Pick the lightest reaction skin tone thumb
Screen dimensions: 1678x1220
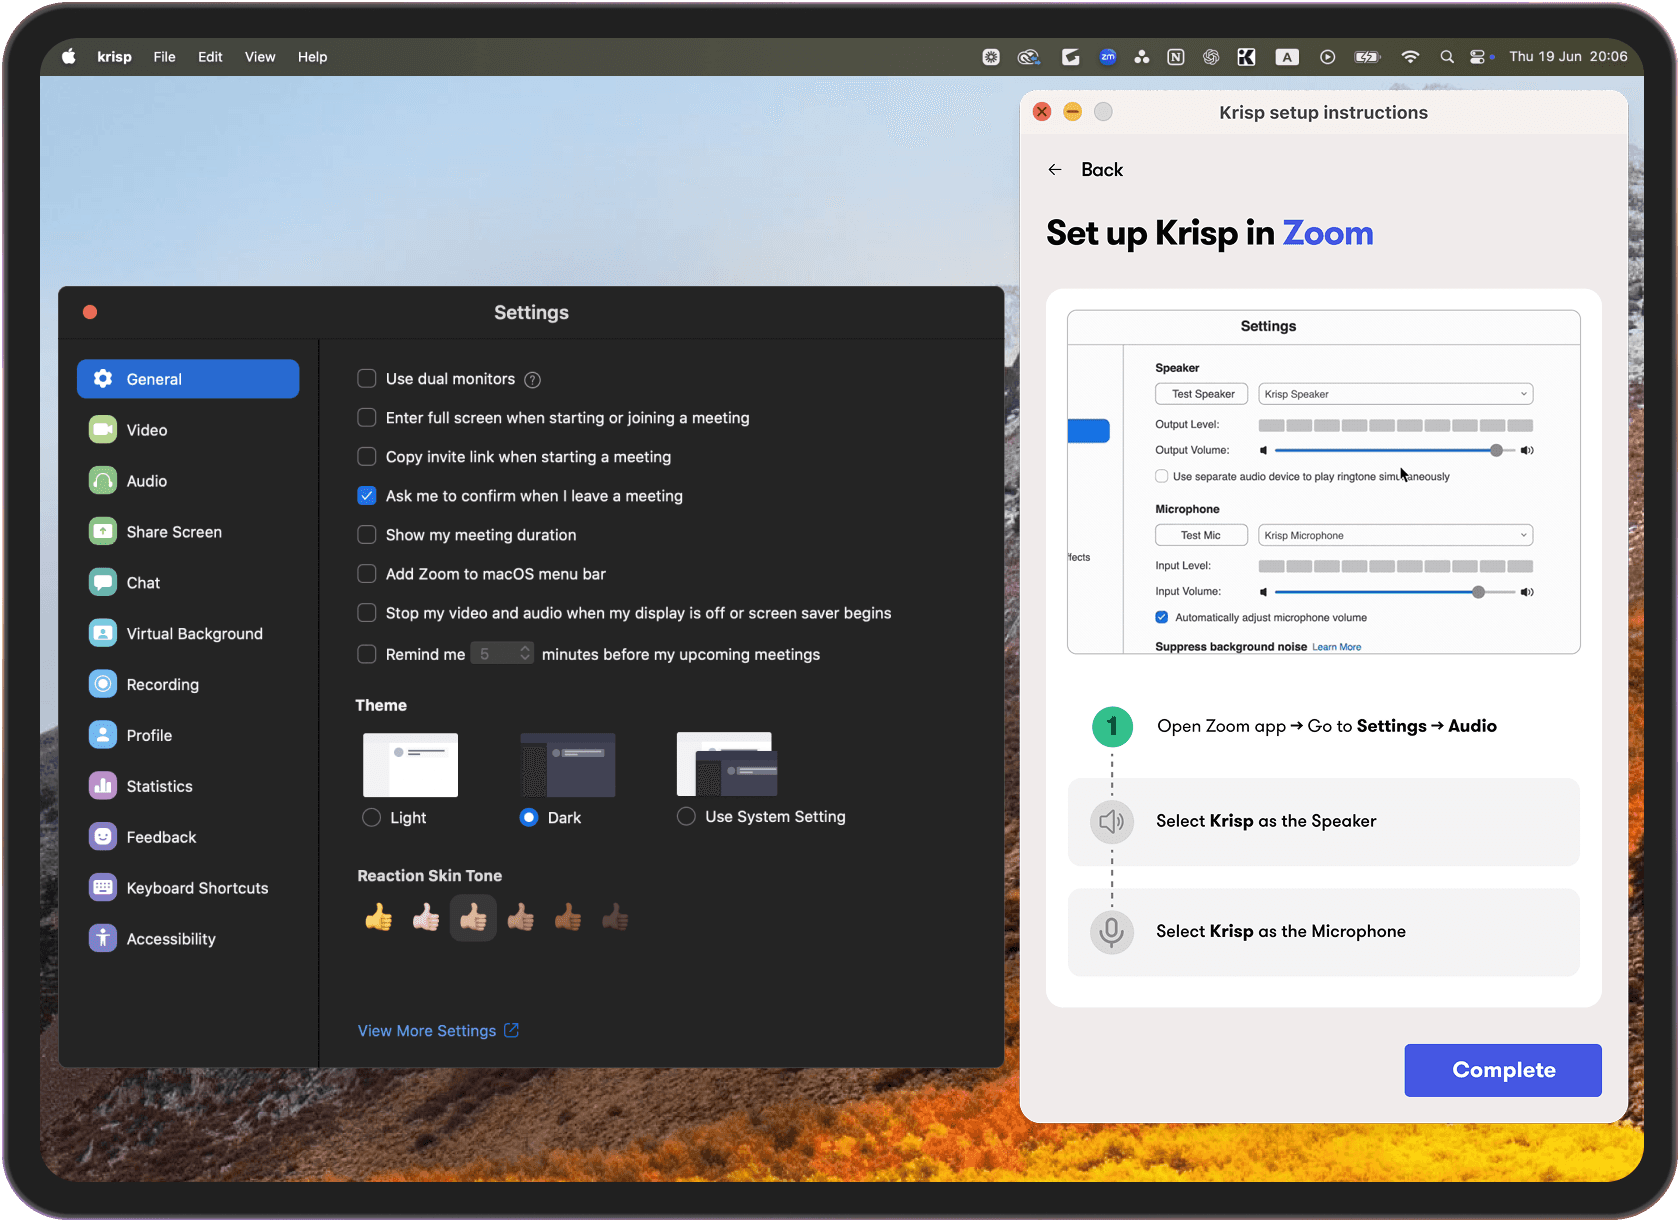tap(426, 917)
